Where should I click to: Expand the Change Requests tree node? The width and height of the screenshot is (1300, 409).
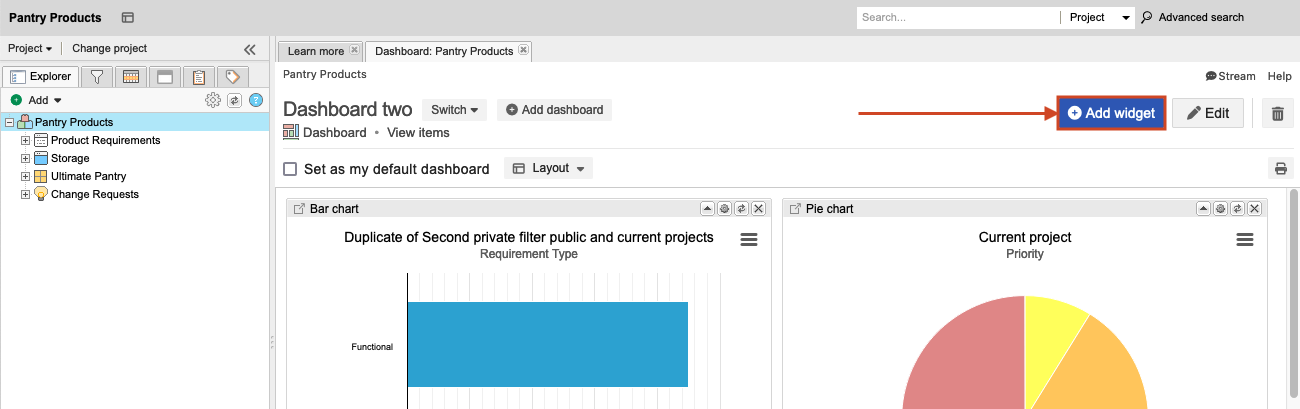[x=26, y=194]
